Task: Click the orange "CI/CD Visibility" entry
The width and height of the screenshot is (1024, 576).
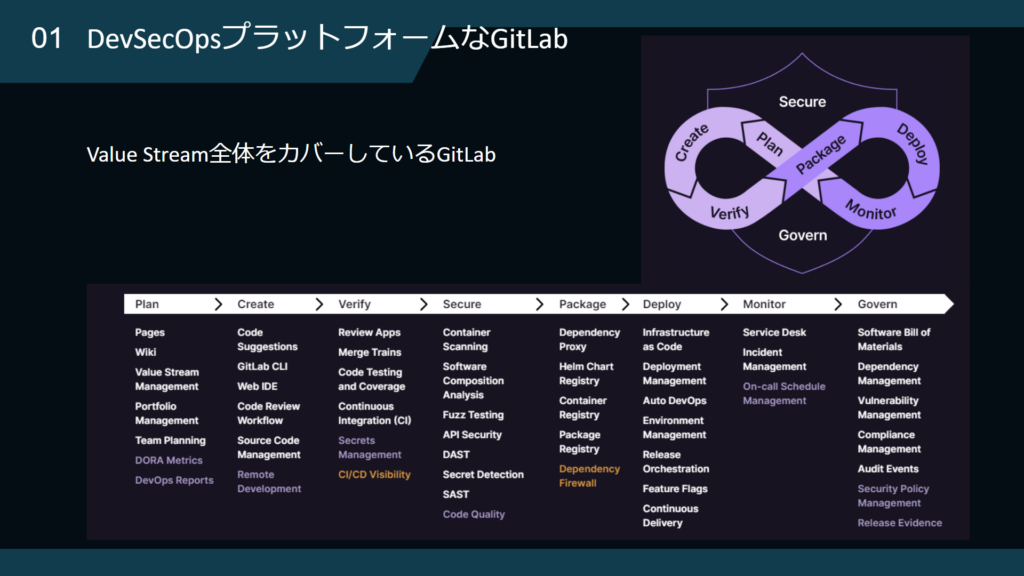Action: [374, 475]
